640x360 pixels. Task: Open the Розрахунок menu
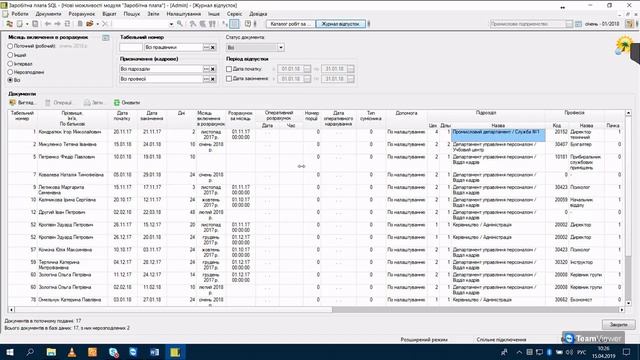82,14
